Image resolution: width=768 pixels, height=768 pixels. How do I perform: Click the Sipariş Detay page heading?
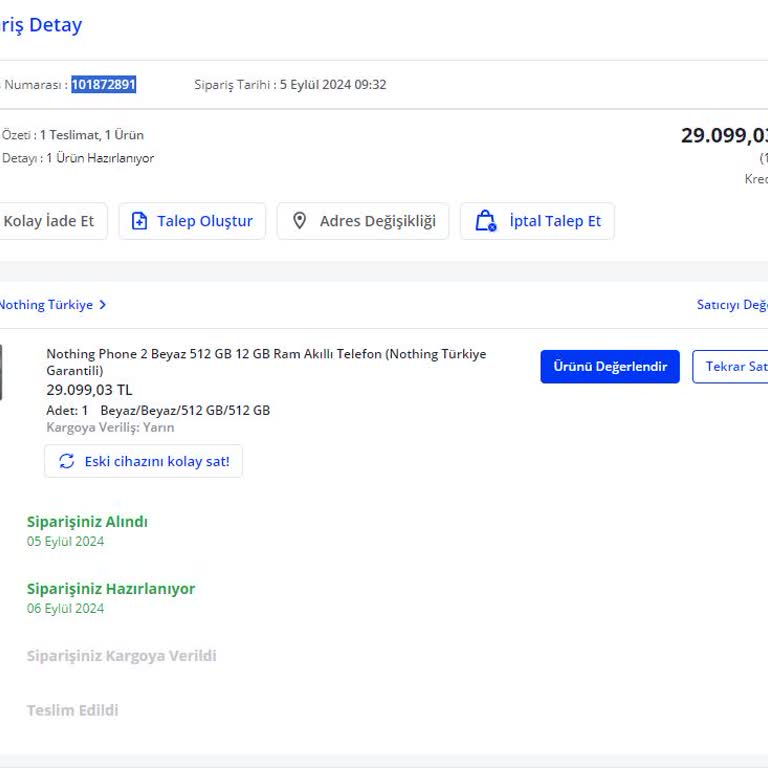click(40, 25)
